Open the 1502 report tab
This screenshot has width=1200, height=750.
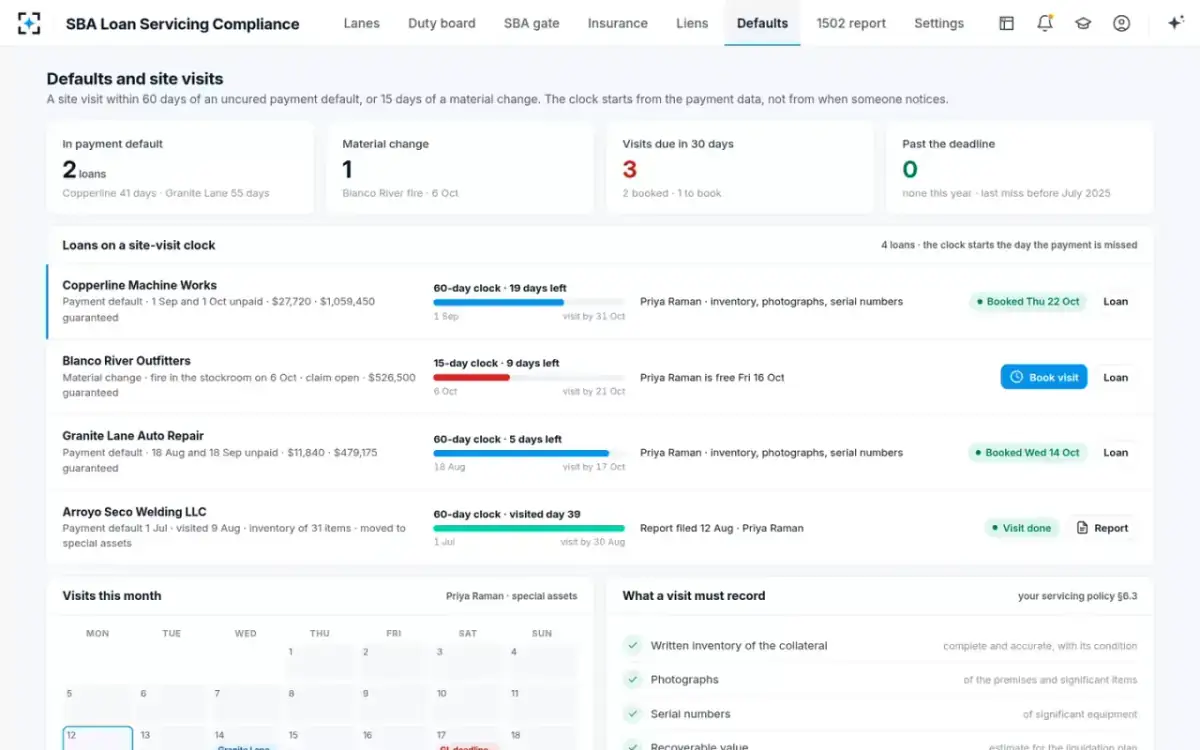[851, 23]
